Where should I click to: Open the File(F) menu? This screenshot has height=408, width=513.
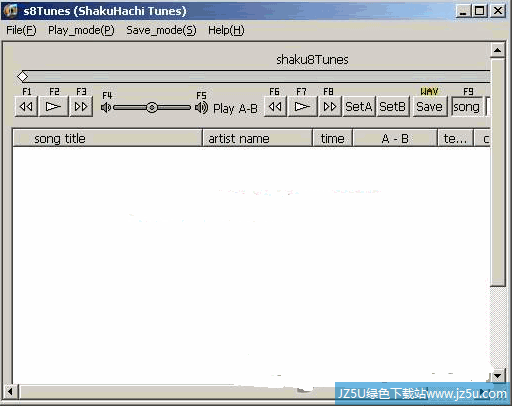21,30
